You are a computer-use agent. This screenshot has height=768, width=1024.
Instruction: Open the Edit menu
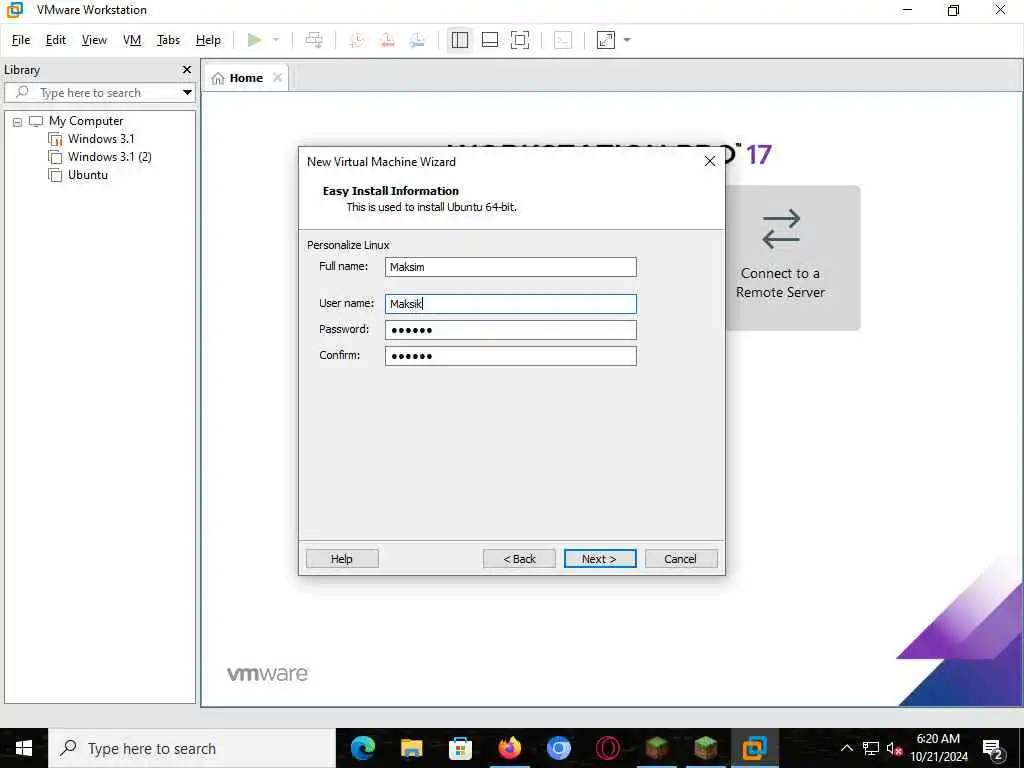(x=56, y=40)
